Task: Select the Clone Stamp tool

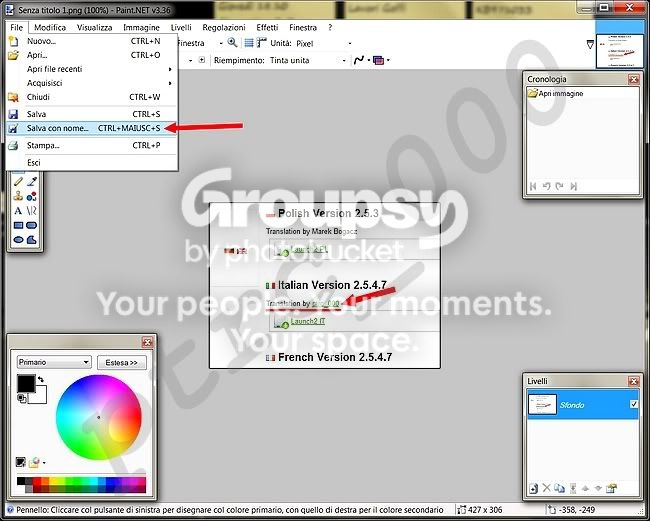Action: (18, 196)
